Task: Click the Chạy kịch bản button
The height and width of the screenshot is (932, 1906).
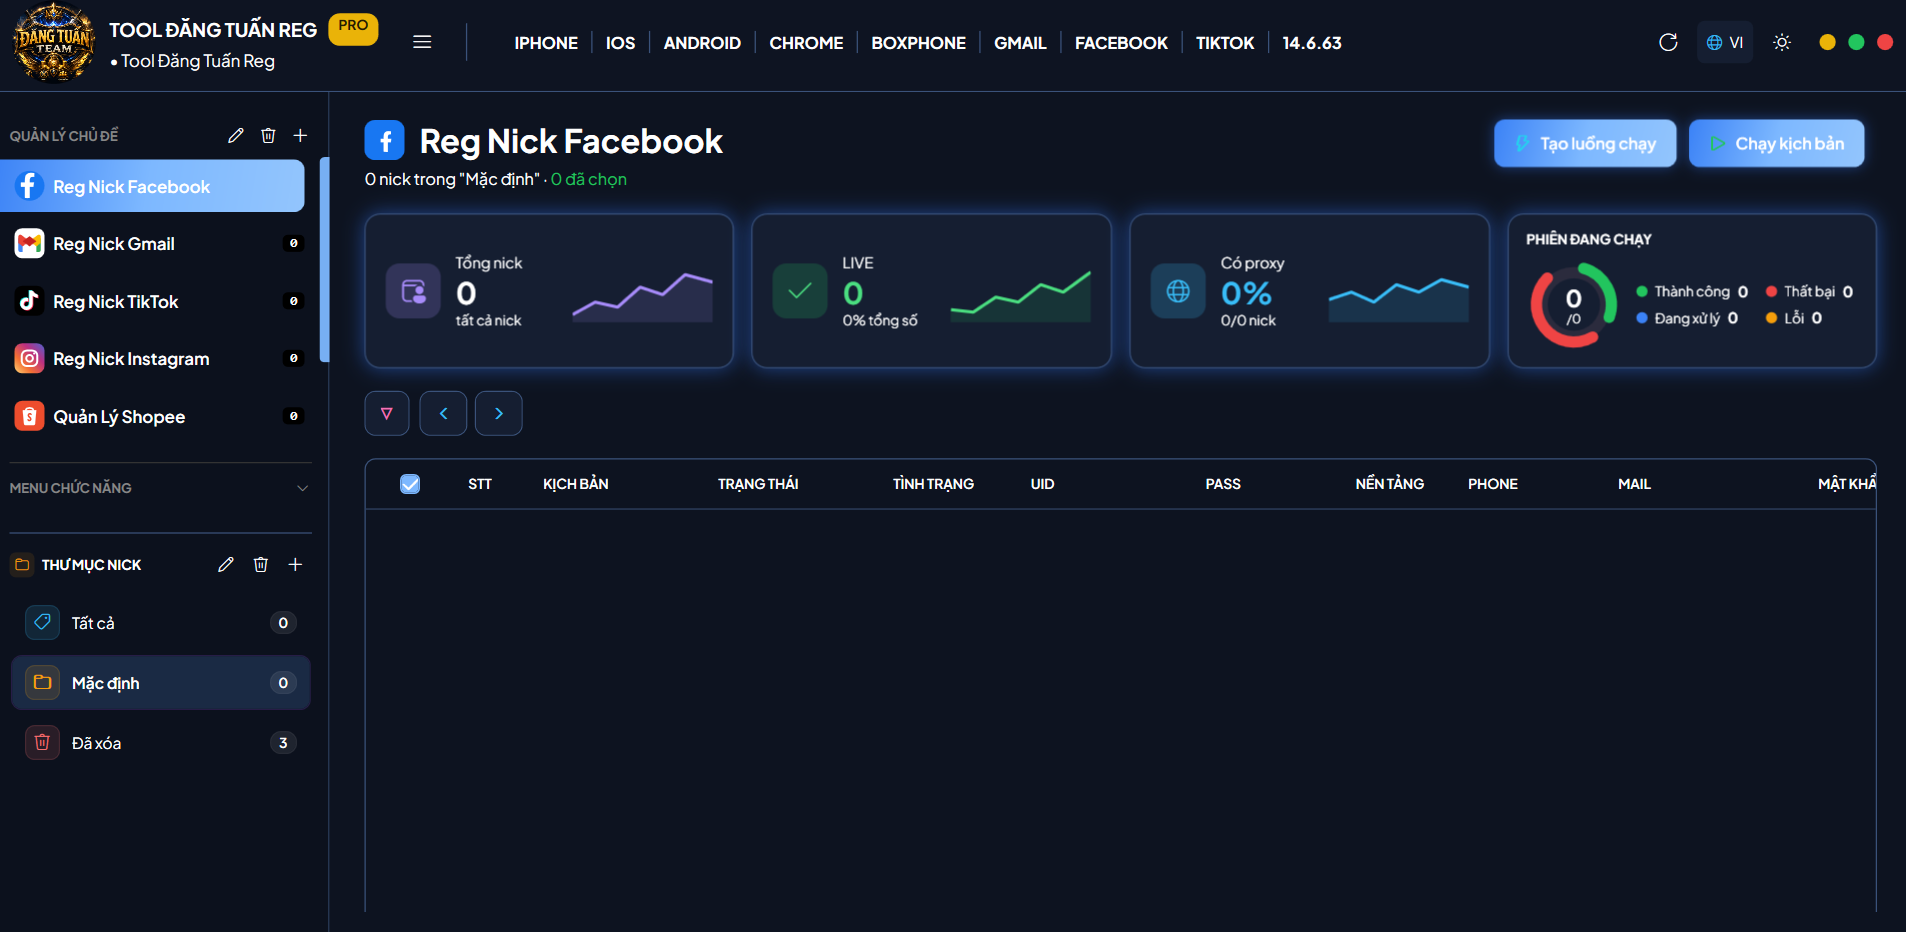Action: 1776,143
